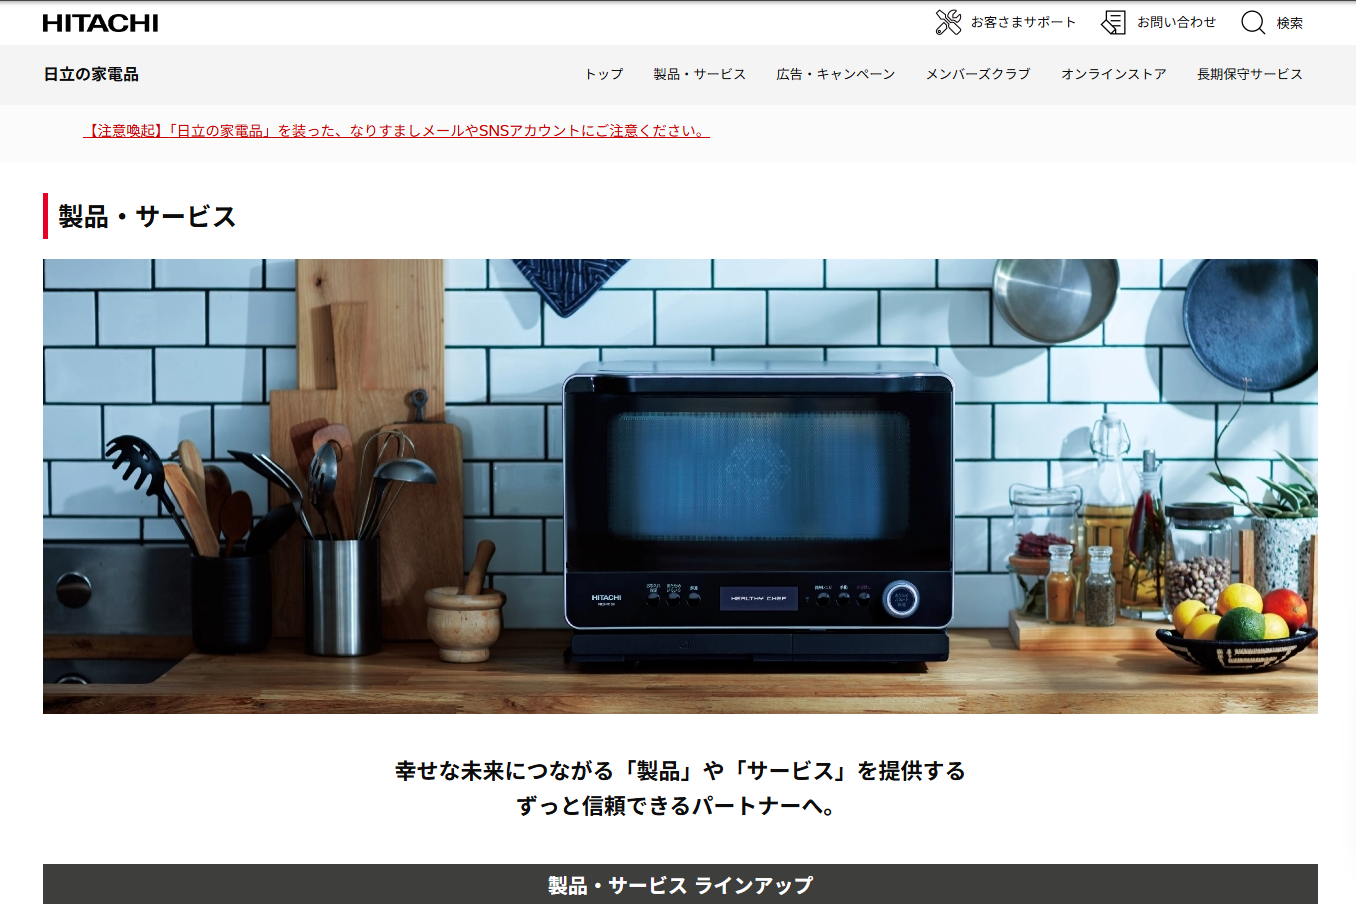Click the 製品・サービス page heading

point(147,216)
